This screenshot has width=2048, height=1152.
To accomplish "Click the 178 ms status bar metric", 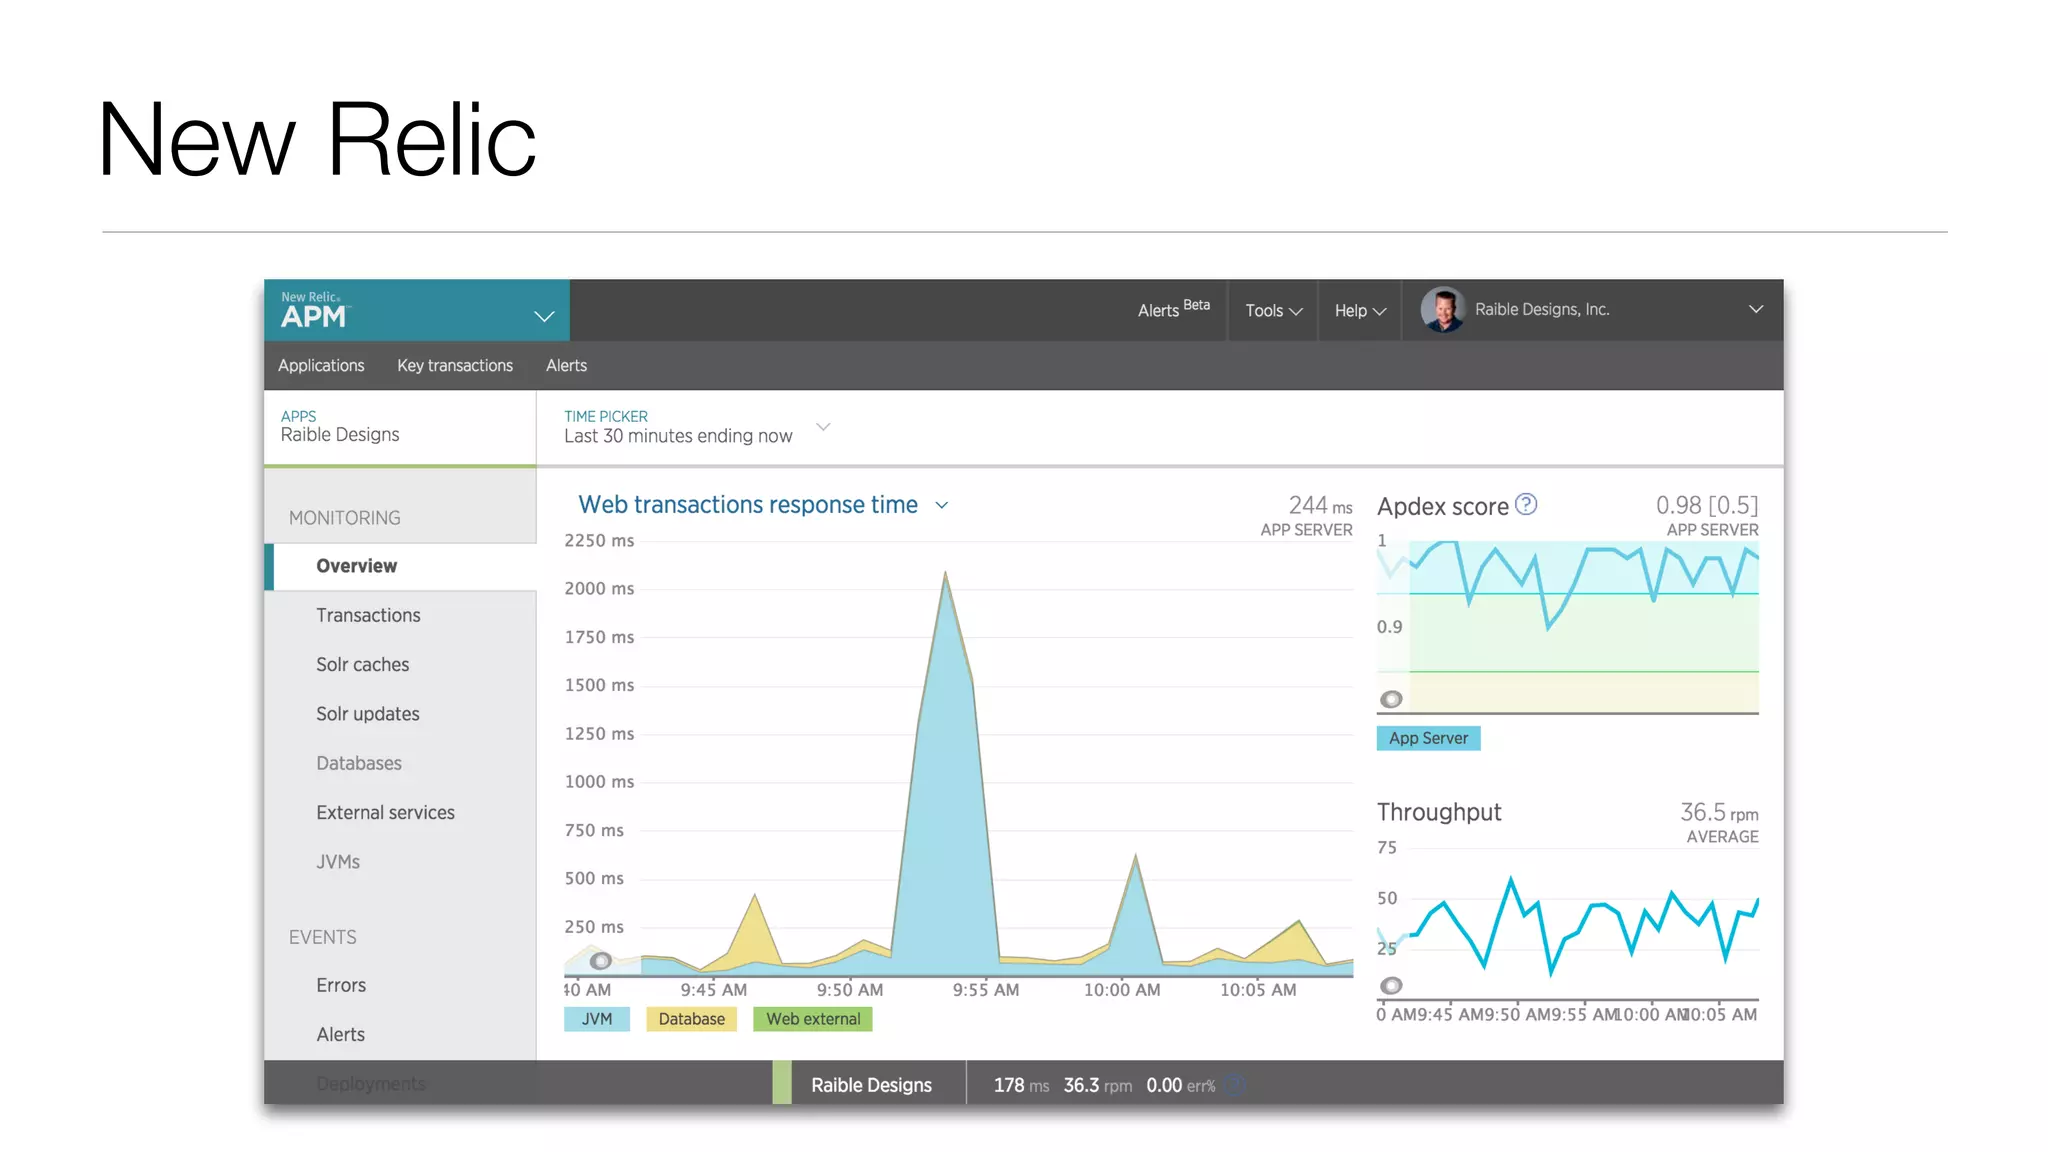I will point(1021,1086).
